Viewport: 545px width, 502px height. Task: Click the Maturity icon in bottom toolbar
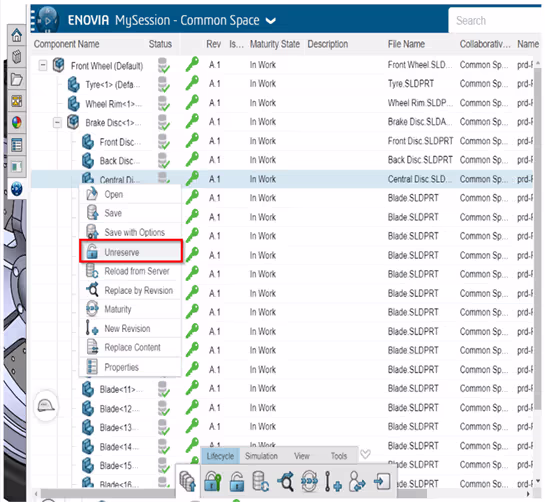309,481
